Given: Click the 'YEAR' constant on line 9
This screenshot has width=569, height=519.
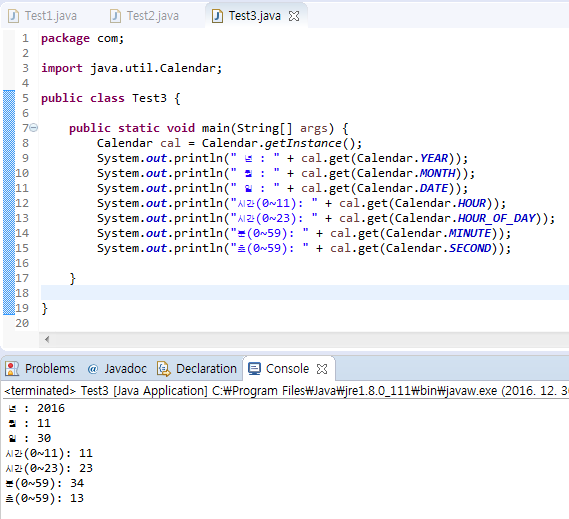Looking at the screenshot, I should 434,158.
